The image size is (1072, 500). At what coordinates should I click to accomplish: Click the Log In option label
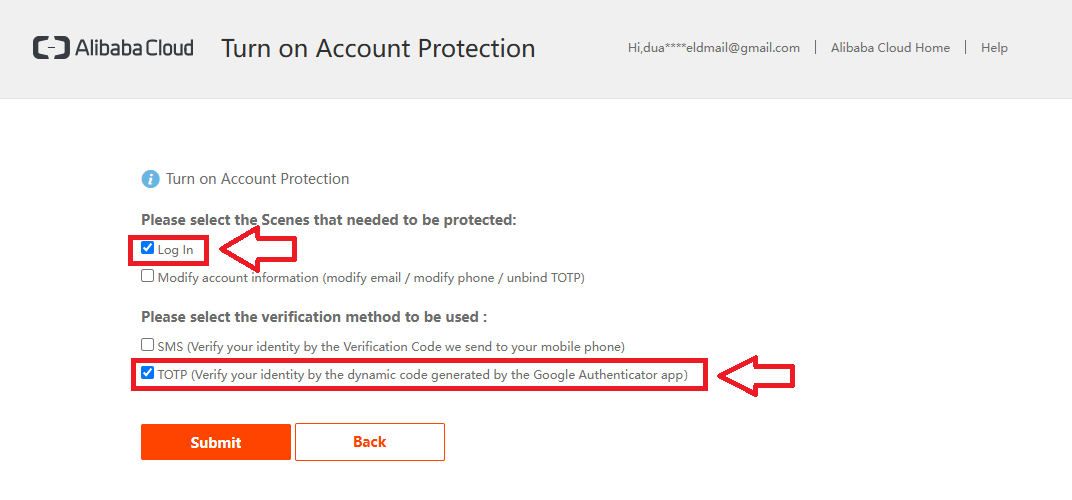pyautogui.click(x=176, y=250)
